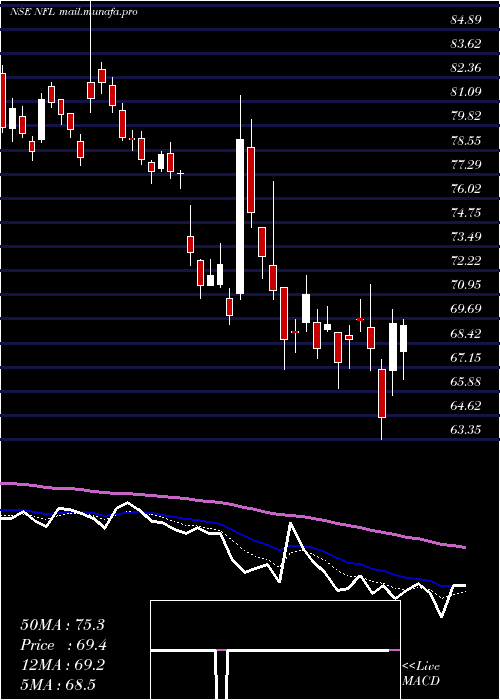The height and width of the screenshot is (700, 500).
Task: Select the 78.55 price axis label
Action: (x=466, y=141)
